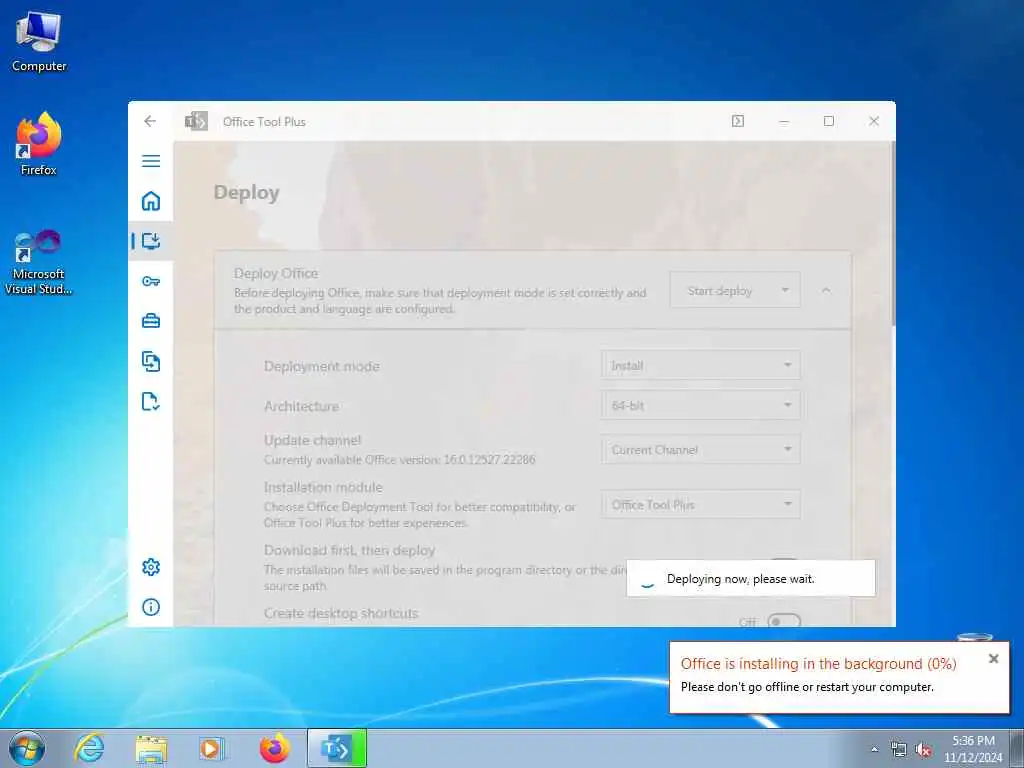Click 'Download first, then deploy' label

tap(349, 550)
